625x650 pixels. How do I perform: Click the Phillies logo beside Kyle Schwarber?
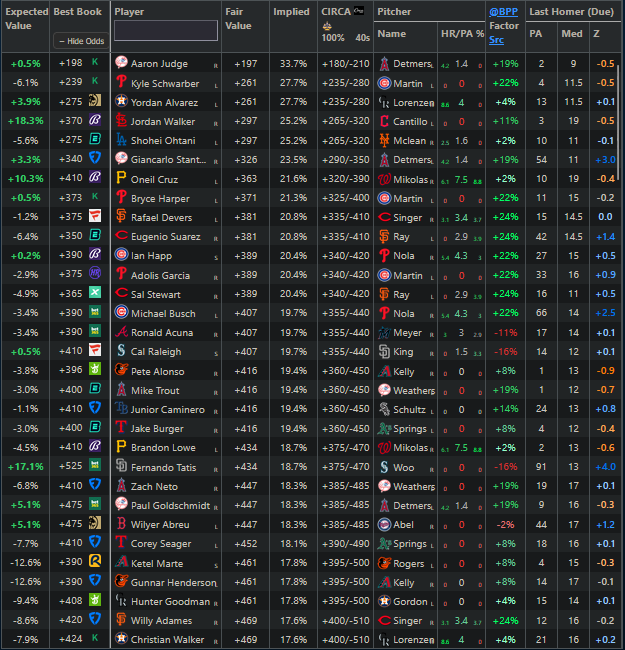(121, 82)
